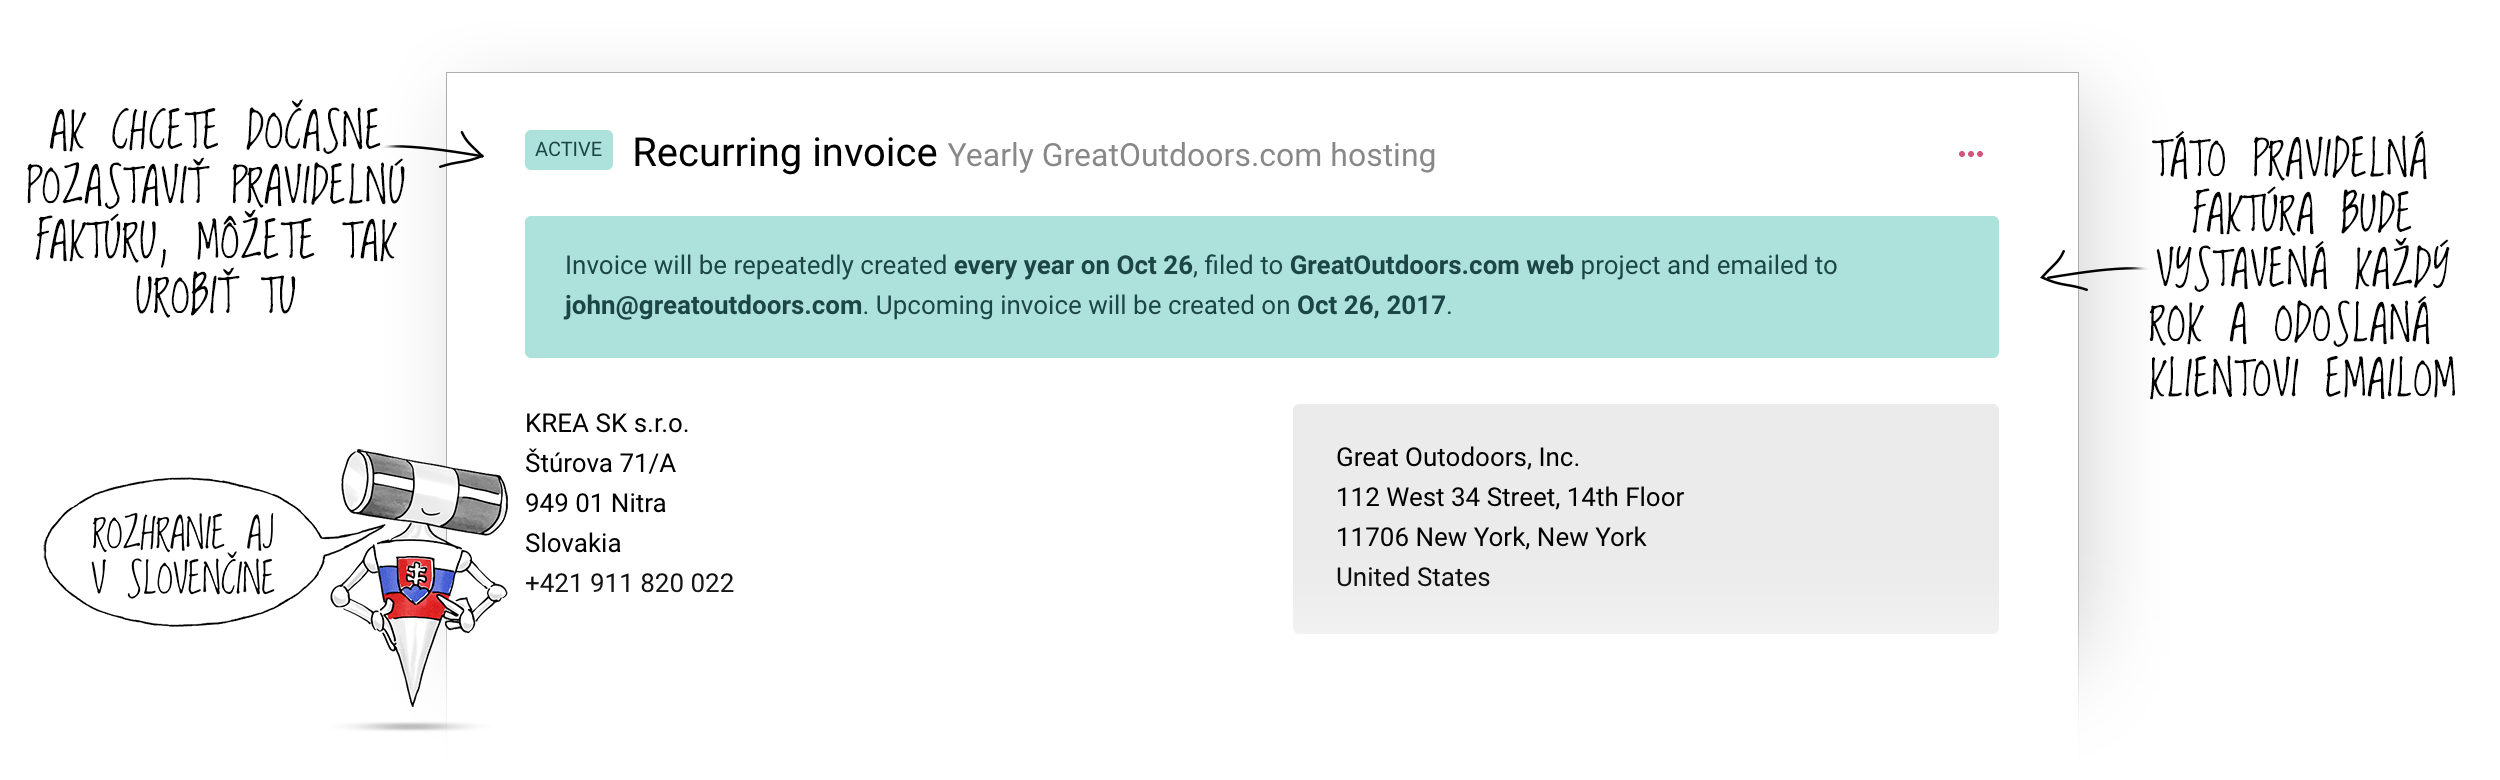Click the Recurring invoice heading

tap(785, 153)
